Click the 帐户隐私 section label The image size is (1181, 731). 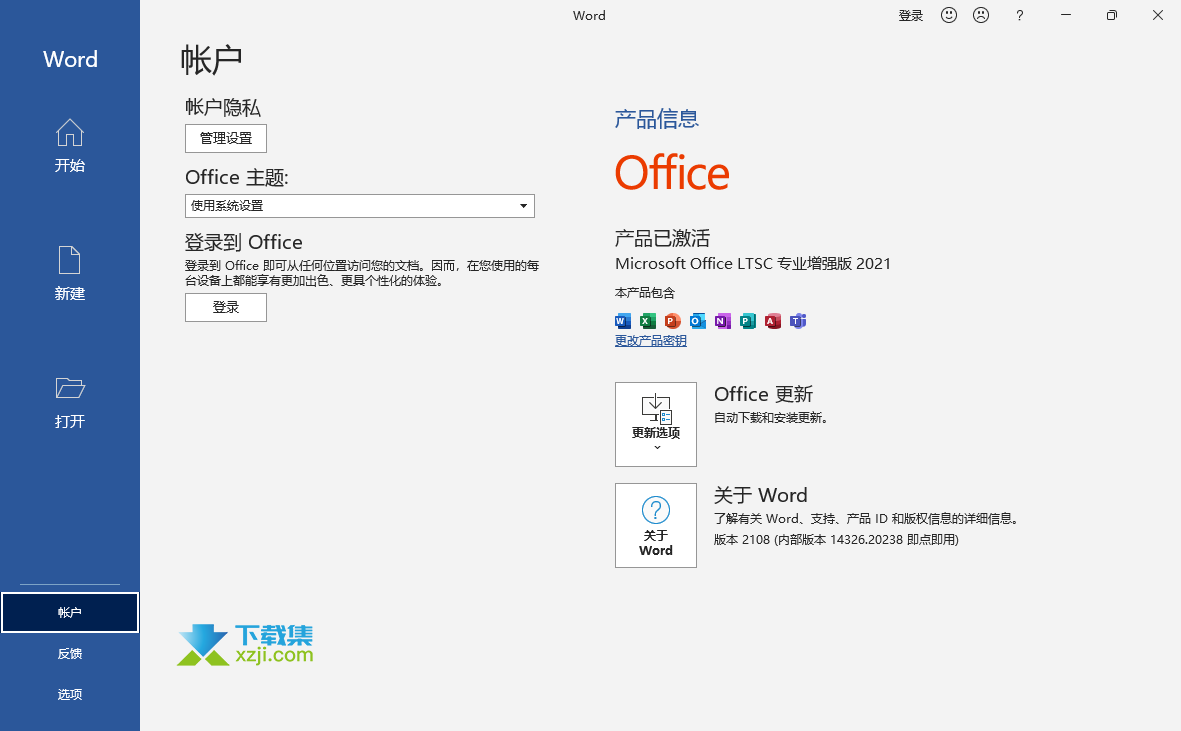click(223, 108)
